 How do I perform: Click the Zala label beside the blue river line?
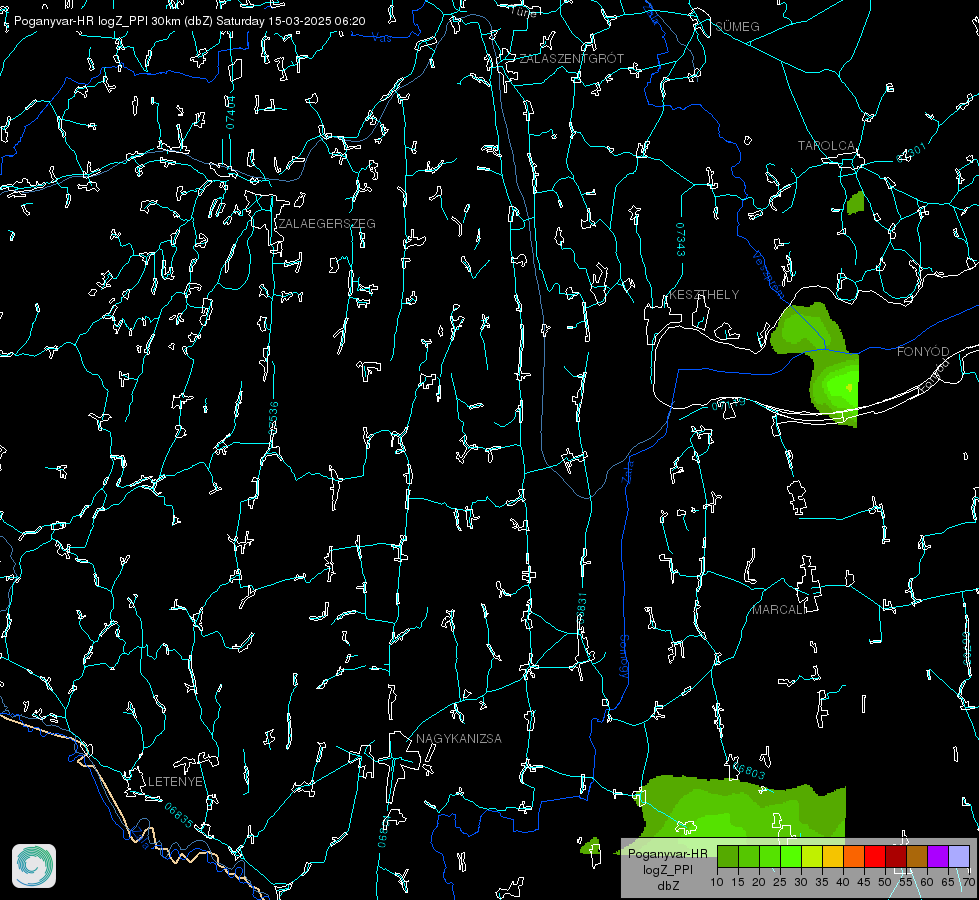(627, 470)
